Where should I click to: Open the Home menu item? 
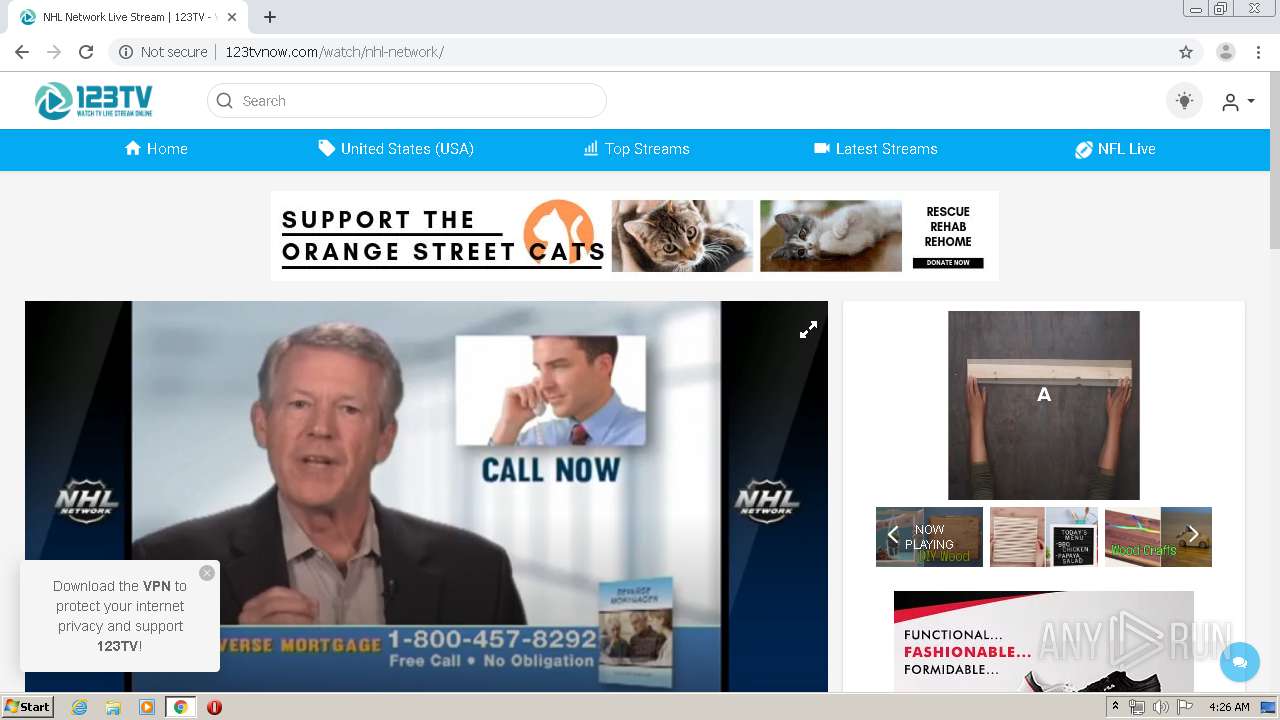156,149
